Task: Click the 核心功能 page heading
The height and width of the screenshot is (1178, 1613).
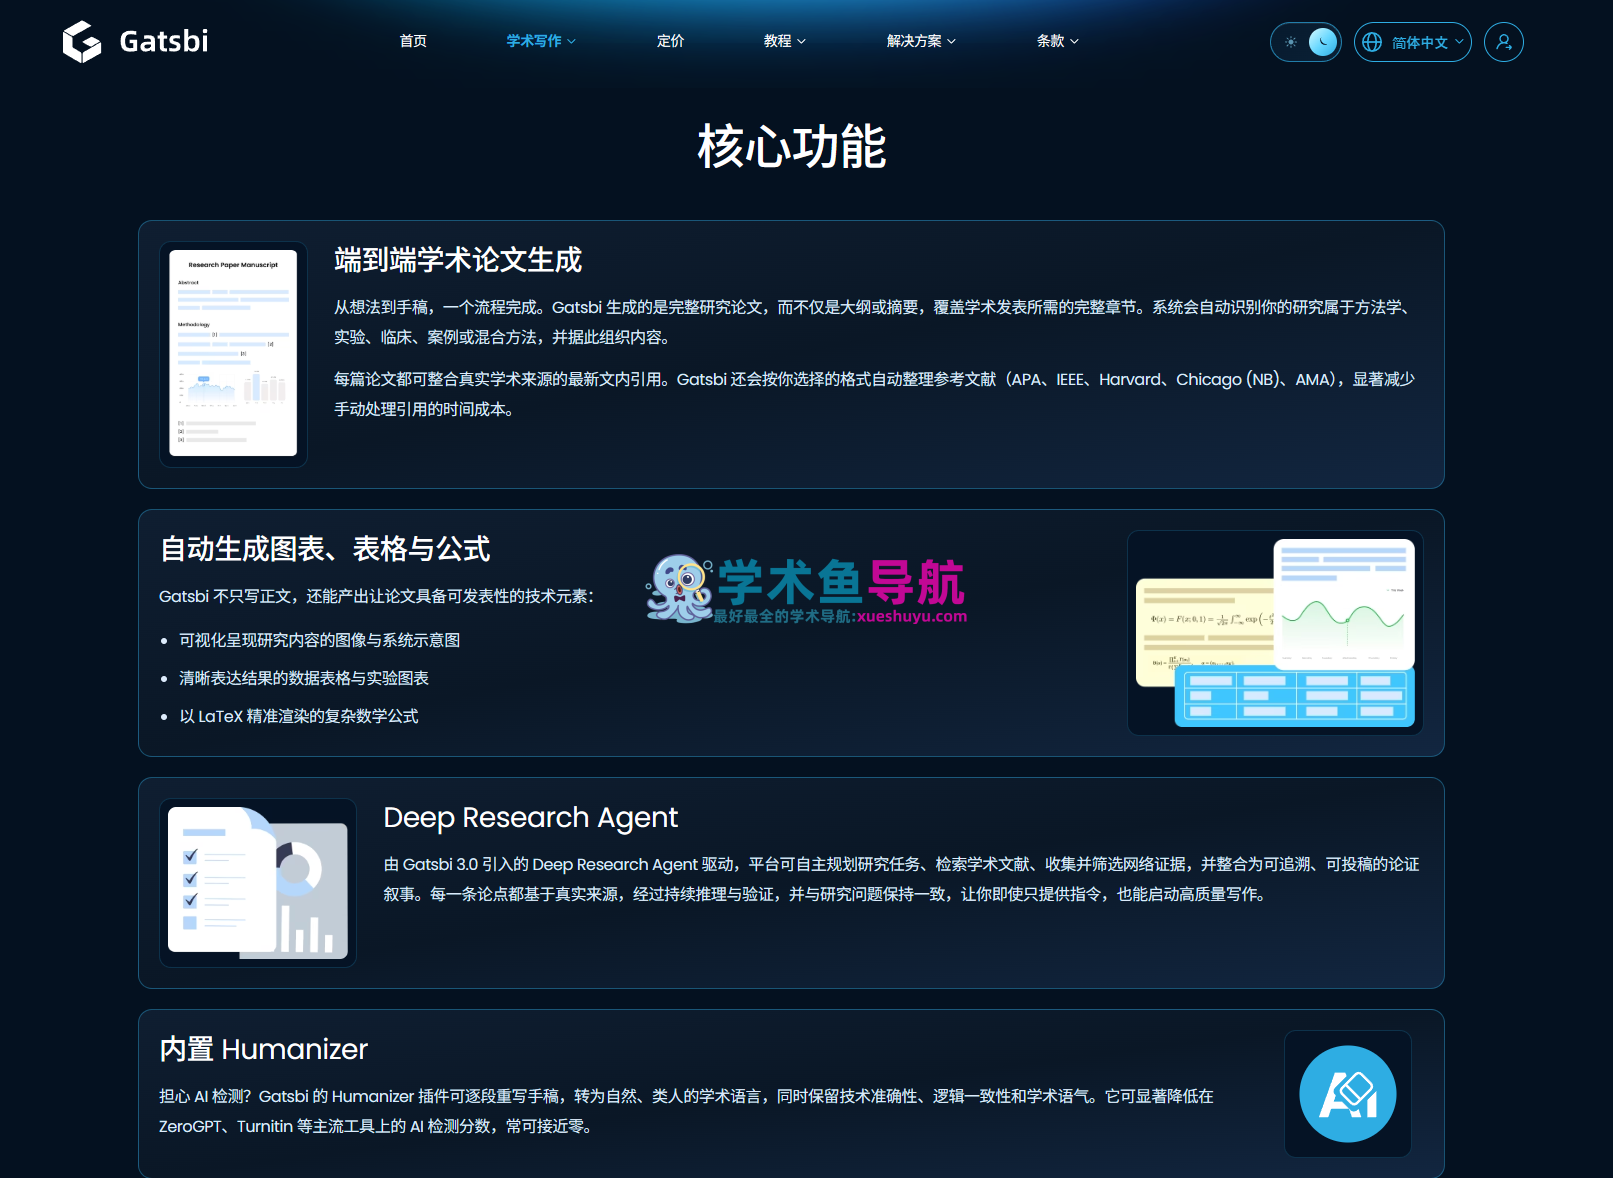Action: 792,147
